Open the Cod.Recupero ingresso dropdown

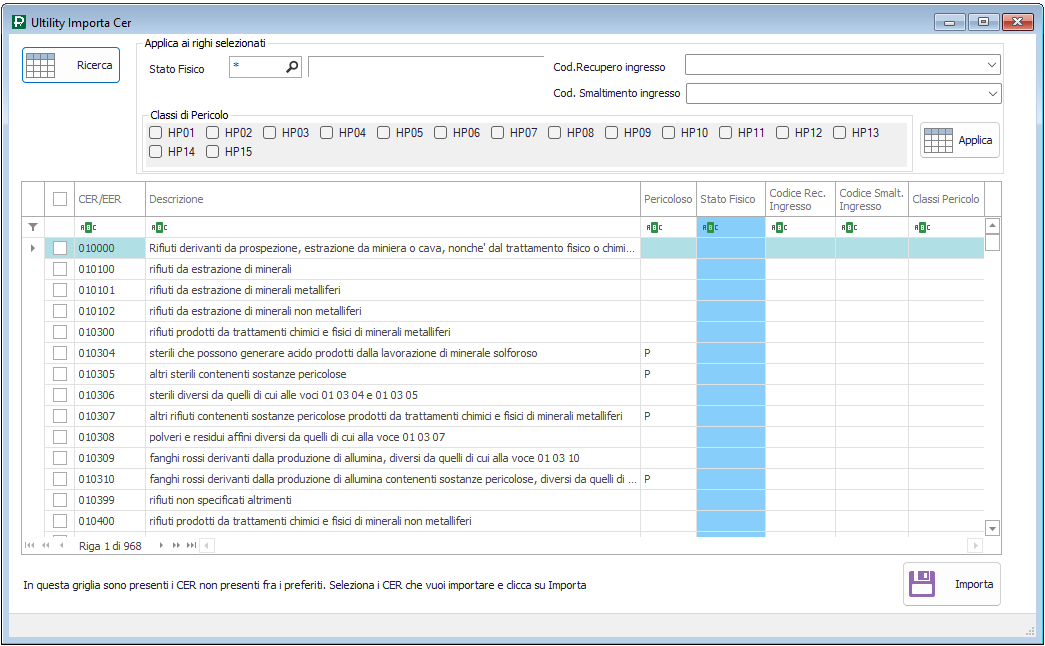pyautogui.click(x=991, y=66)
